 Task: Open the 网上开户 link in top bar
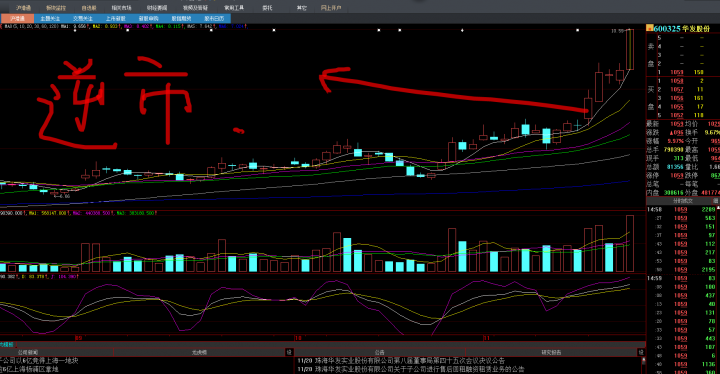pyautogui.click(x=331, y=8)
